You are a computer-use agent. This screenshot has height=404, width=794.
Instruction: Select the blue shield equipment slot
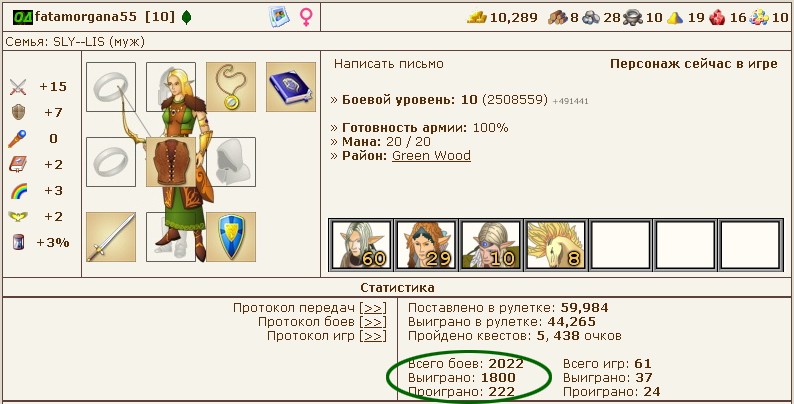231,237
